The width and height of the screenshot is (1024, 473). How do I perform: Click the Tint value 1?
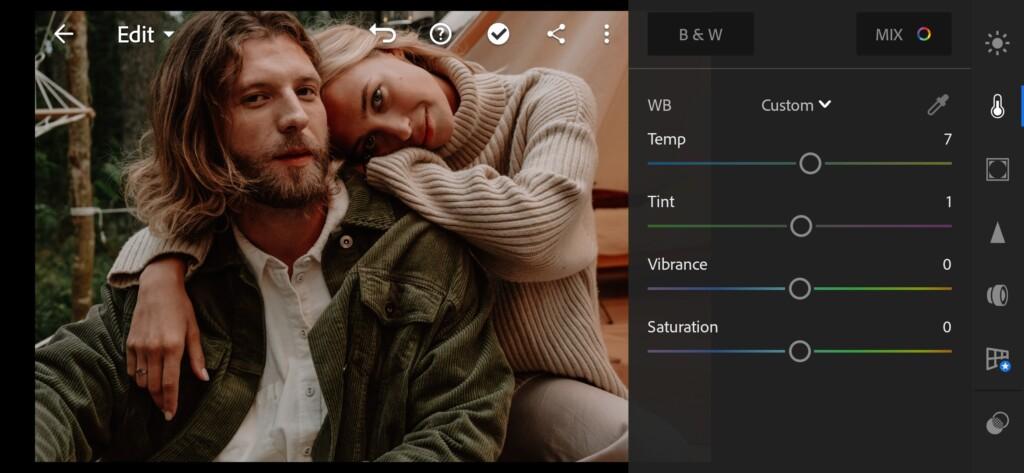[948, 202]
